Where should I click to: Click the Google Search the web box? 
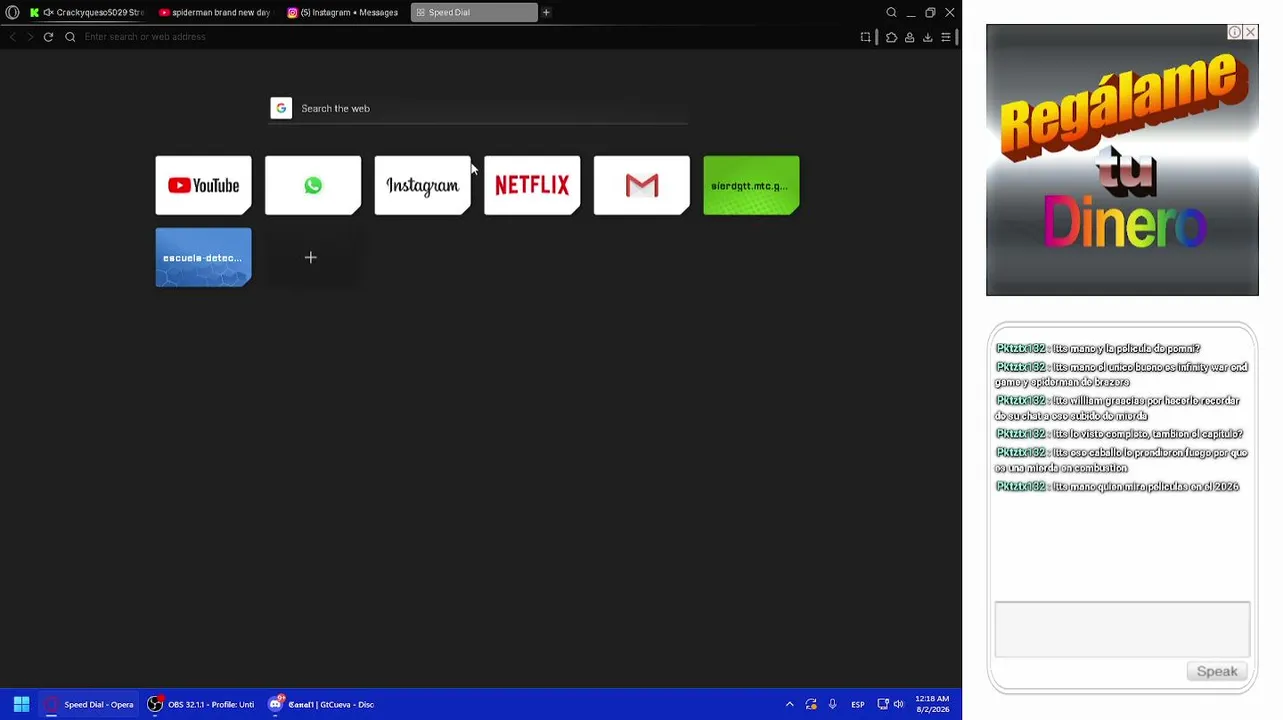click(479, 108)
